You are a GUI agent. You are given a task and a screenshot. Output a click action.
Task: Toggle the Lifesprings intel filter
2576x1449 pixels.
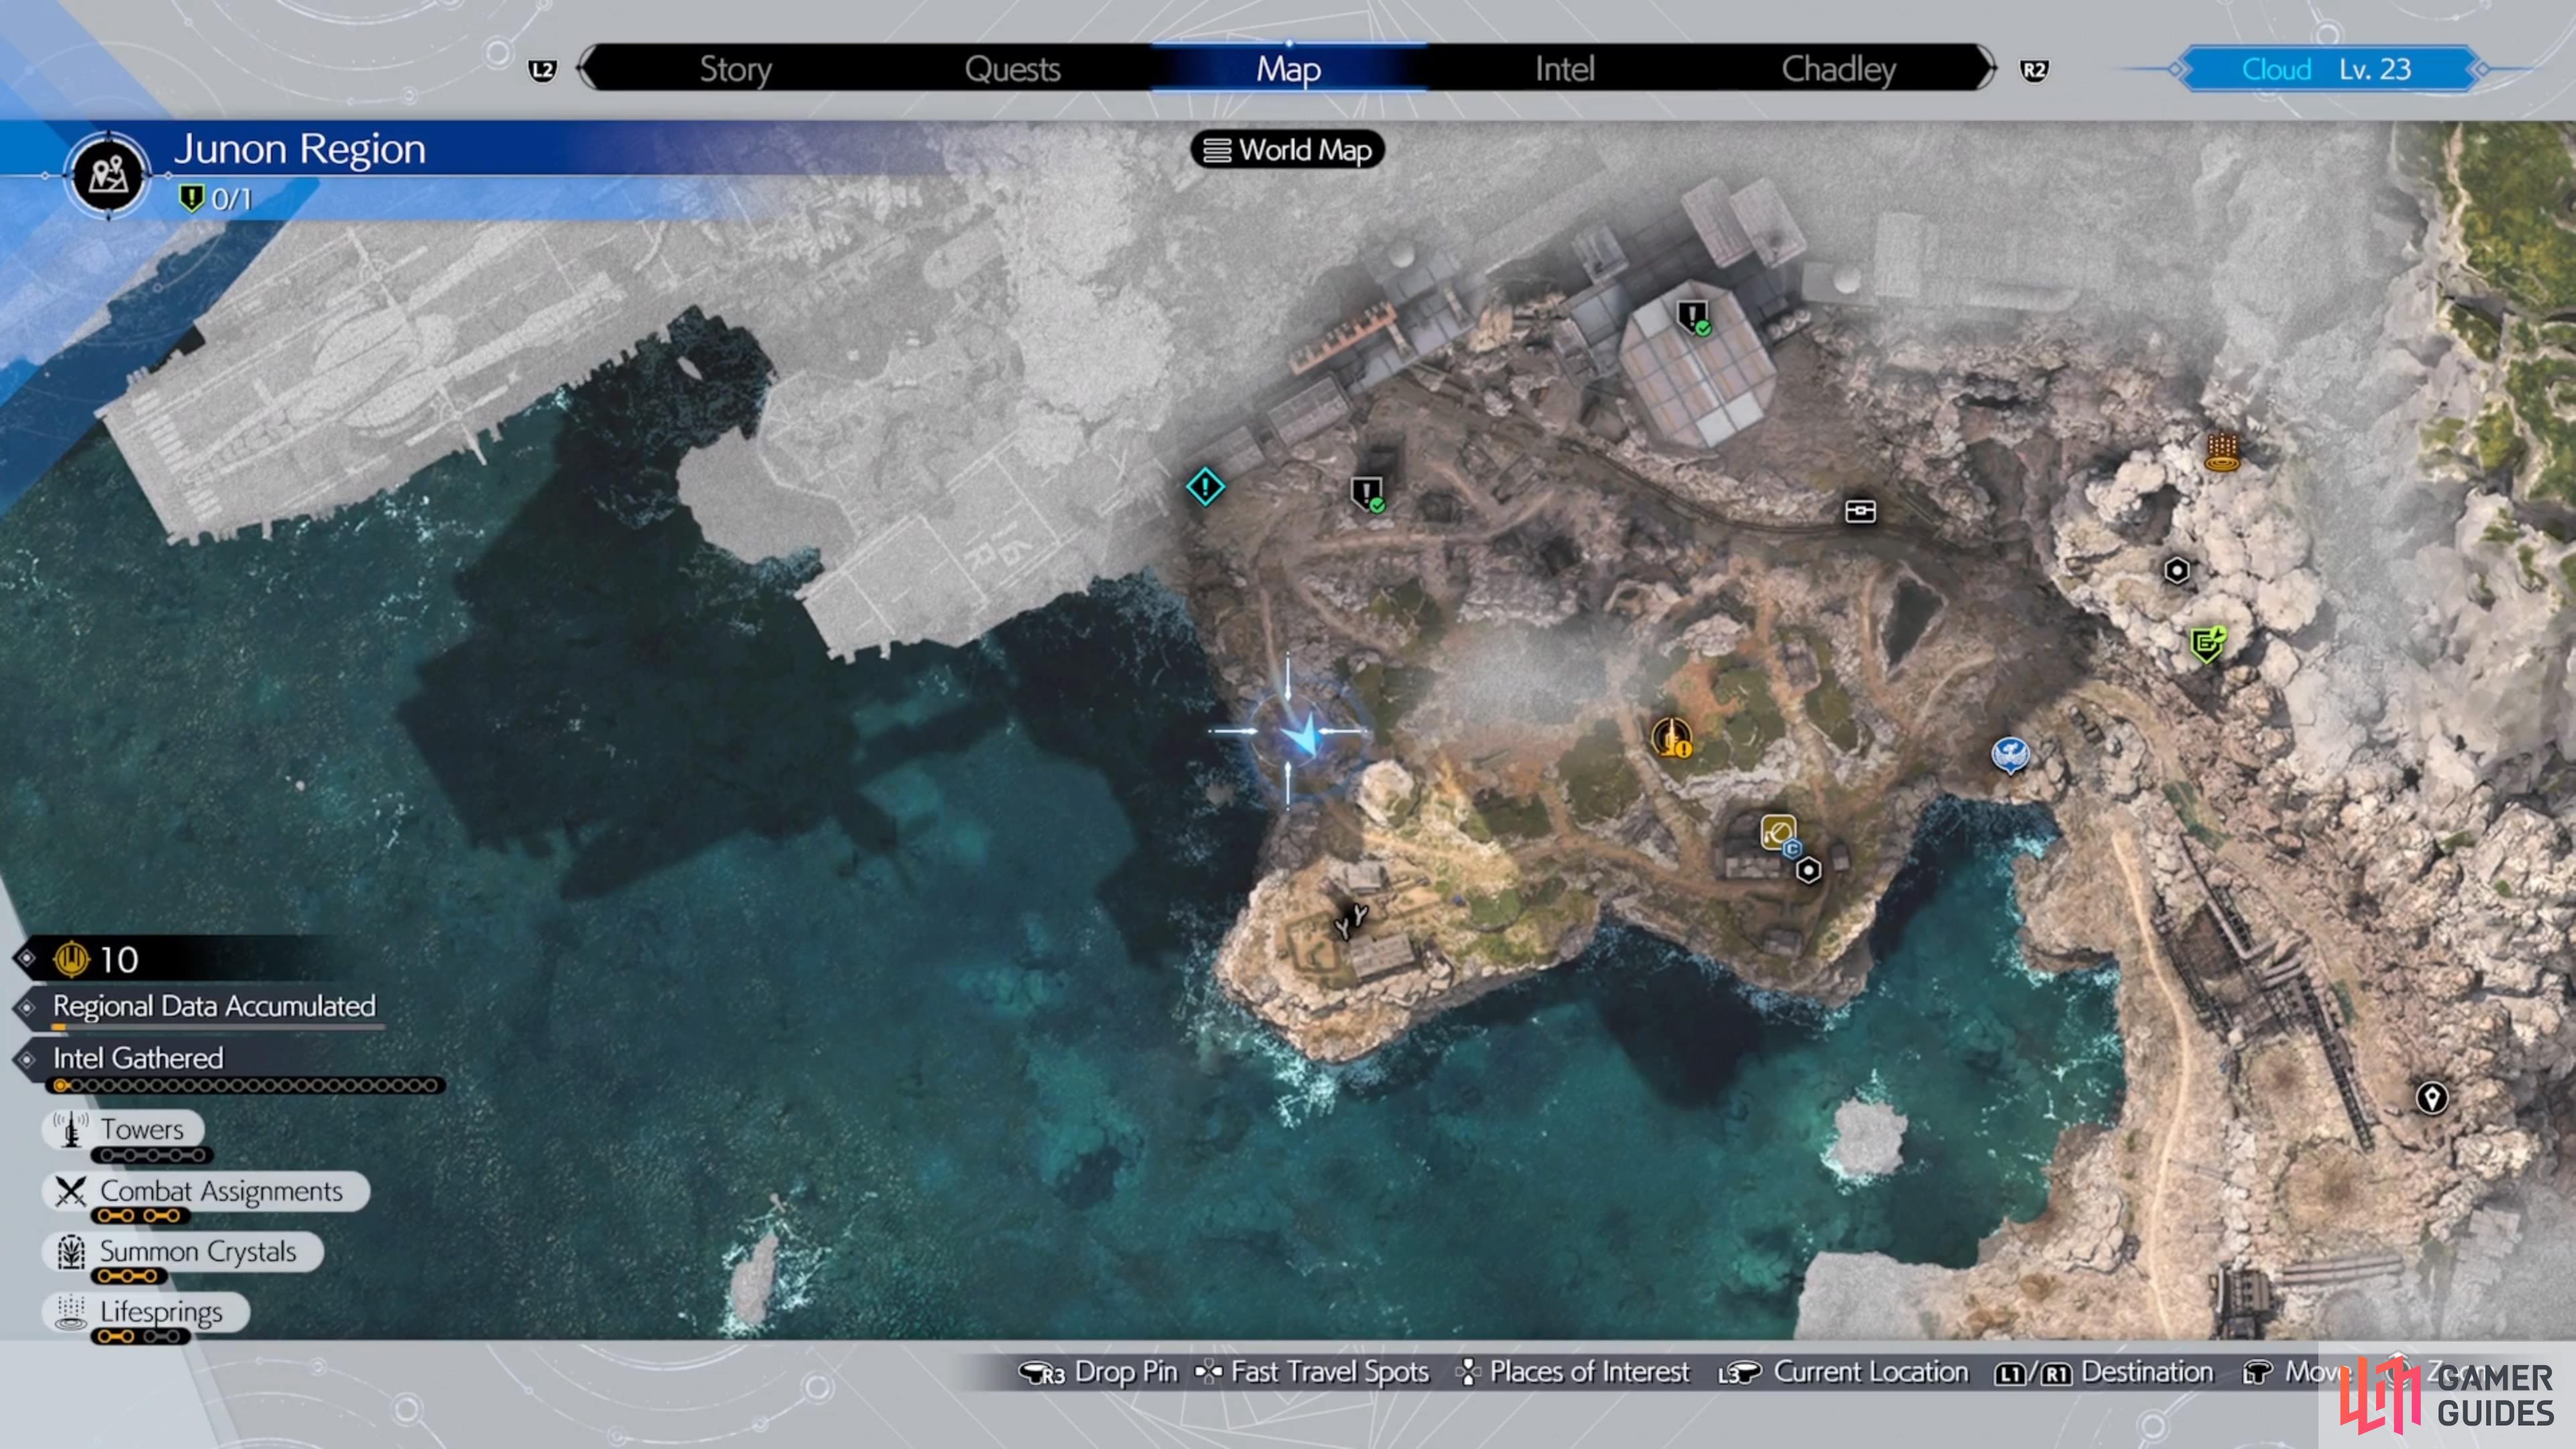[x=146, y=1311]
